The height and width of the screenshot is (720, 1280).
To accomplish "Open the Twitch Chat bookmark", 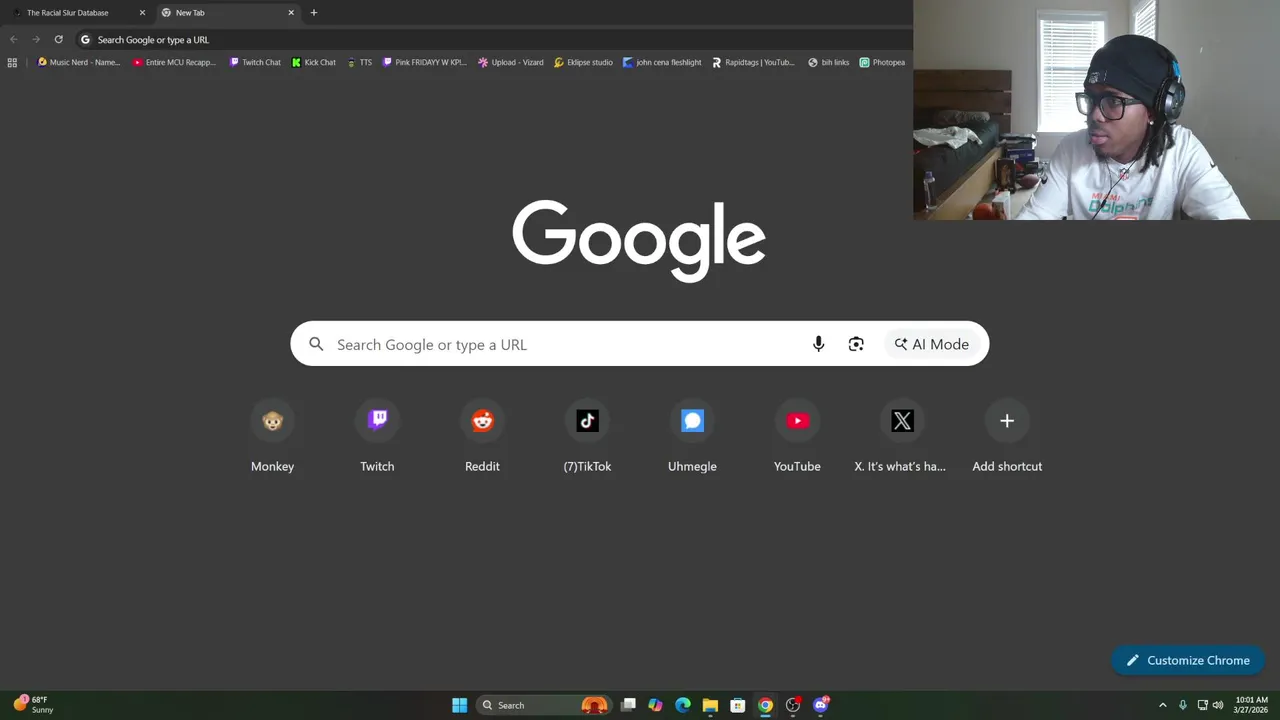I will pyautogui.click(x=255, y=62).
